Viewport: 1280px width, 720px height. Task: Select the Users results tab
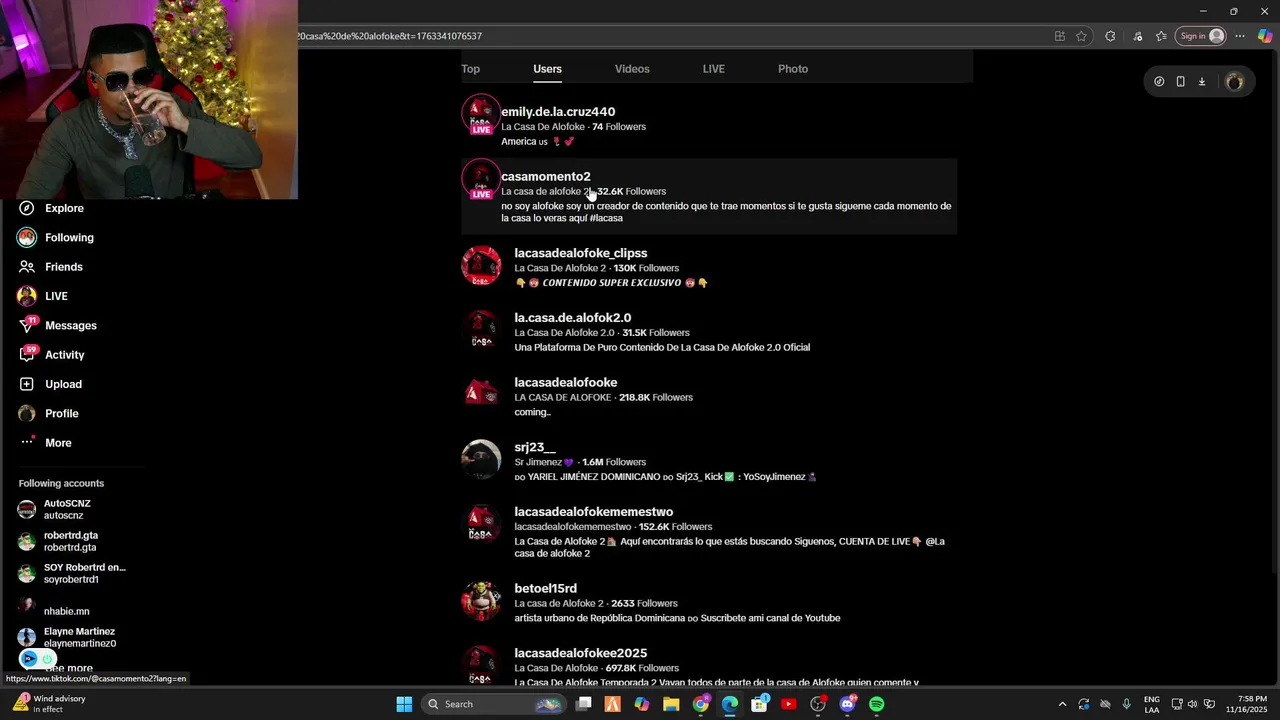pyautogui.click(x=547, y=69)
